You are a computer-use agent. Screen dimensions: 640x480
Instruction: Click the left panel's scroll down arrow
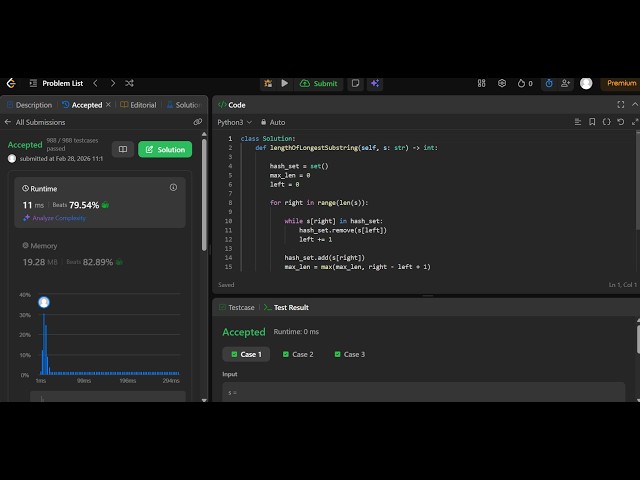[x=204, y=400]
